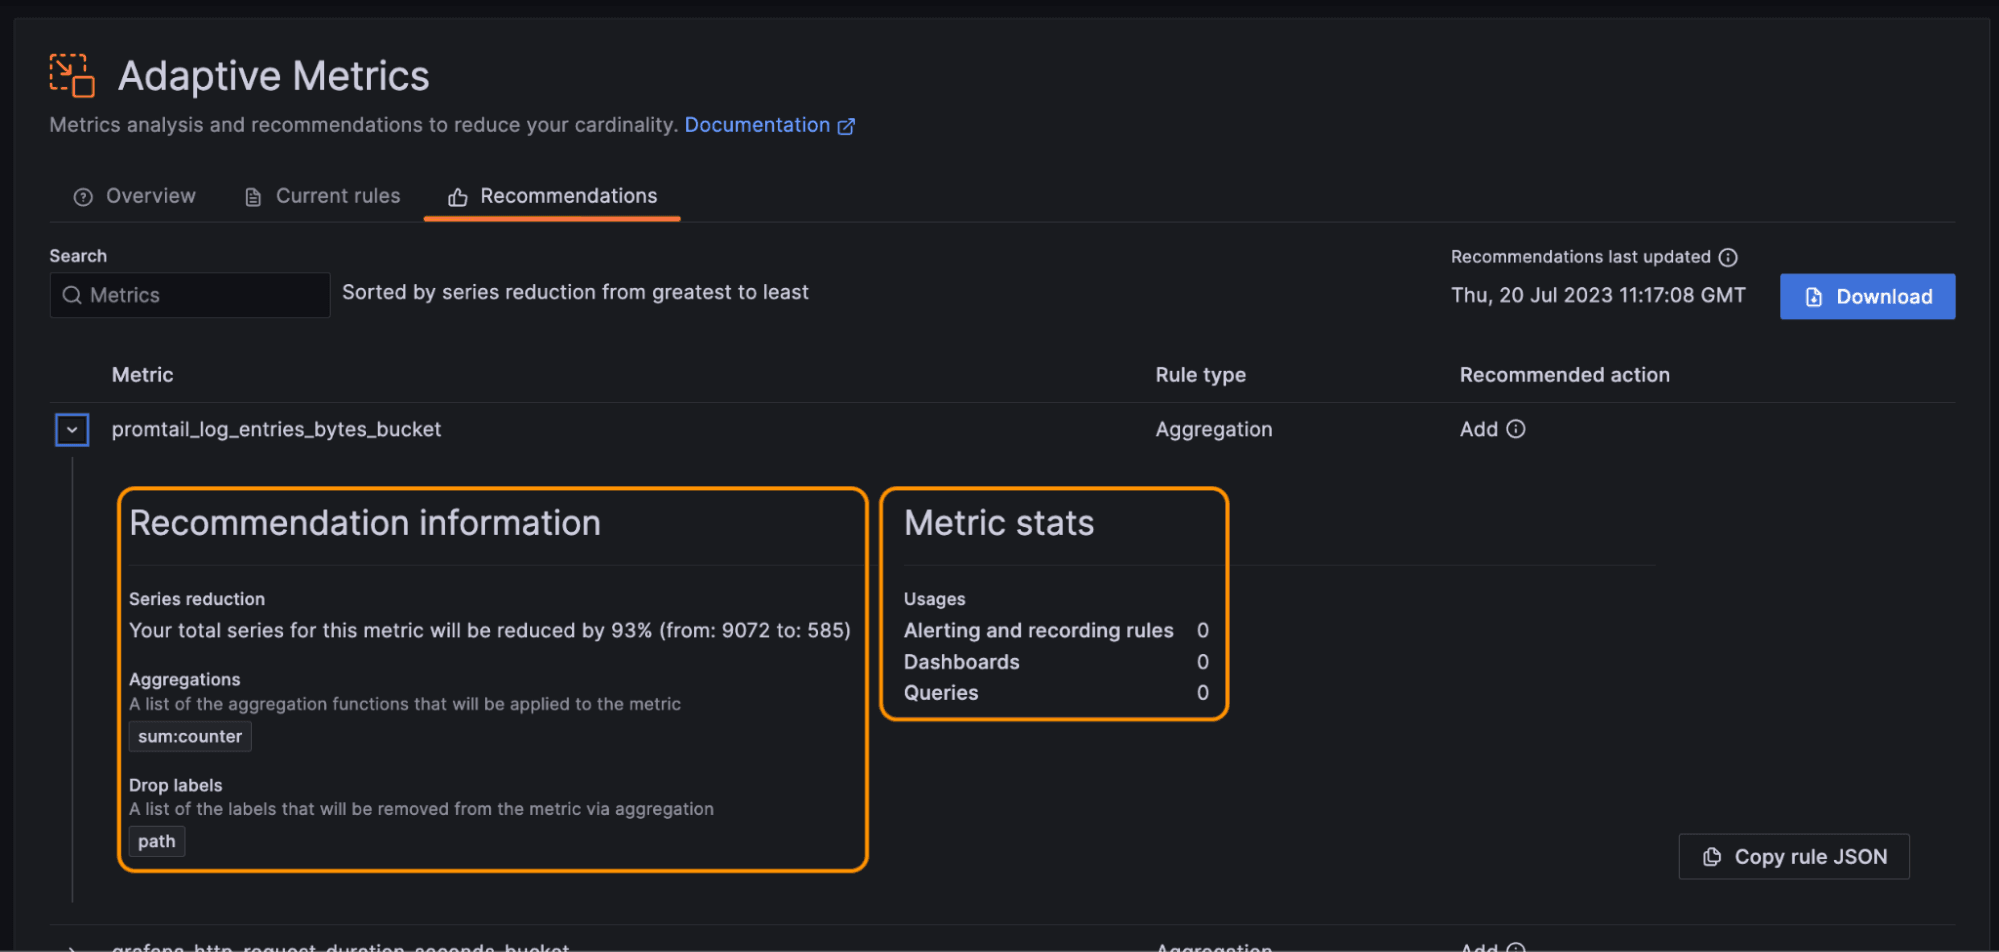
Task: Switch to the Overview tab
Action: pos(149,196)
